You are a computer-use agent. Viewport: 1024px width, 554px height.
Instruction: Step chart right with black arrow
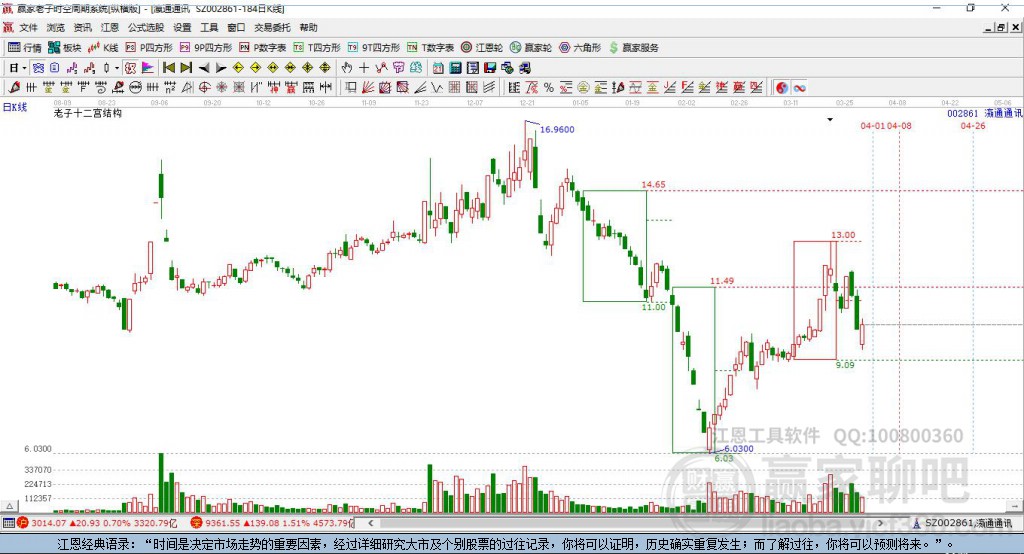[221, 68]
